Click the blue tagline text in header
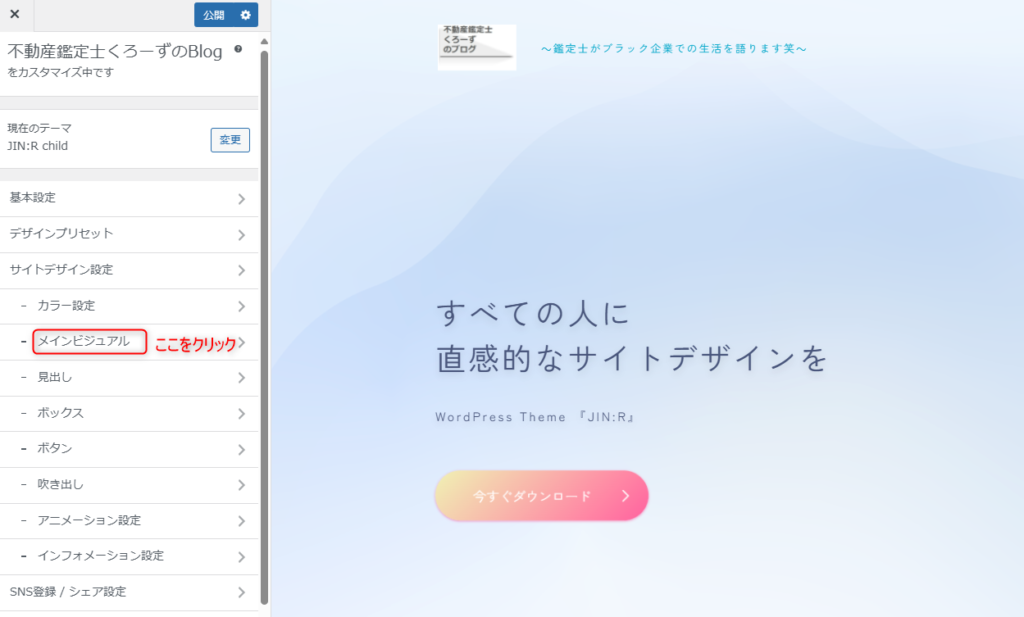This screenshot has width=1024, height=617. tap(674, 48)
